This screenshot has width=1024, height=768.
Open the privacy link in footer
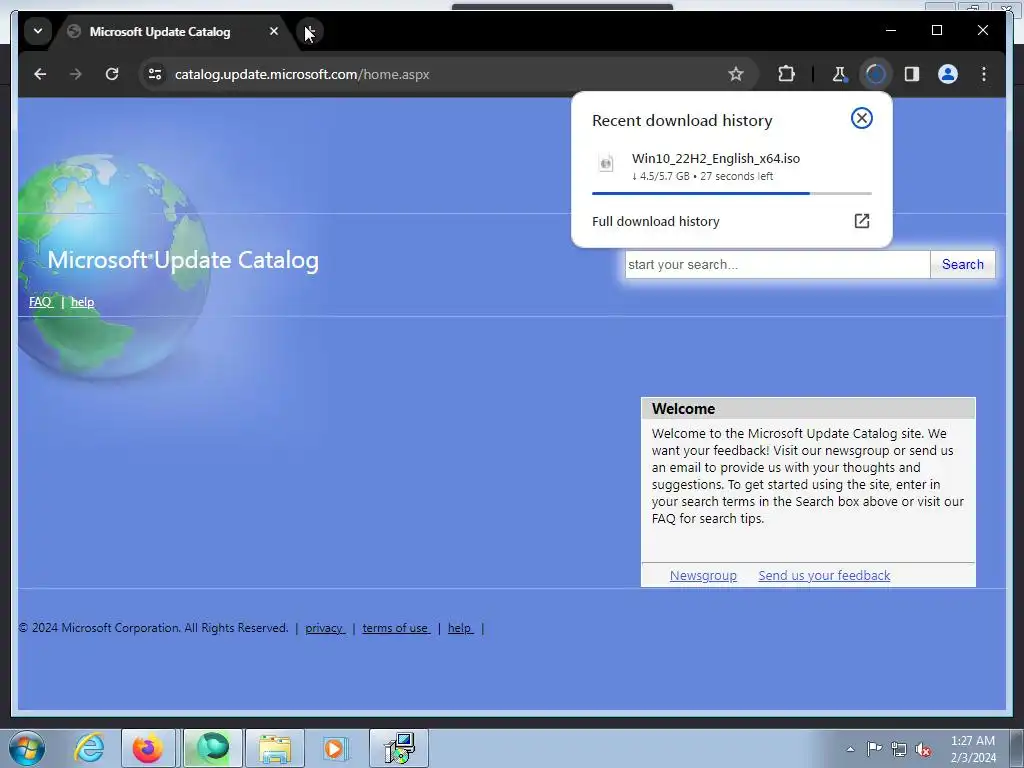pyautogui.click(x=325, y=628)
